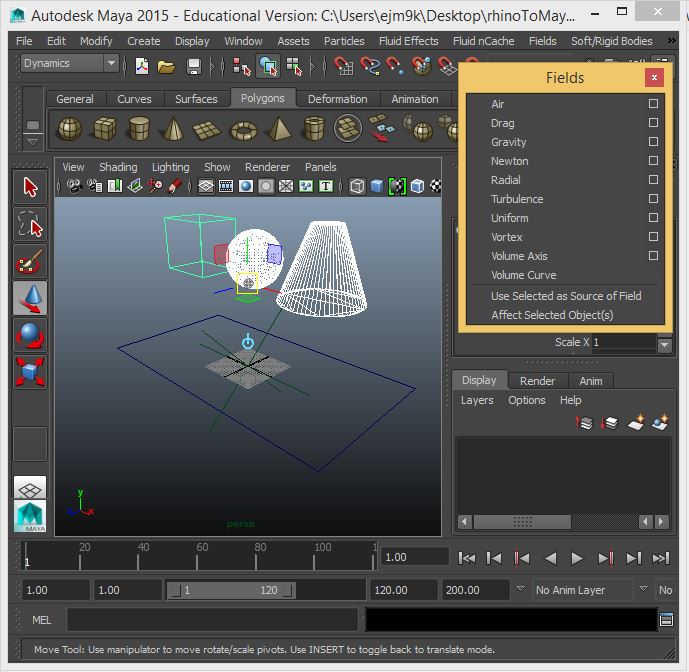Create a polygon cylinder from the shelf
The image size is (689, 672).
(x=139, y=129)
